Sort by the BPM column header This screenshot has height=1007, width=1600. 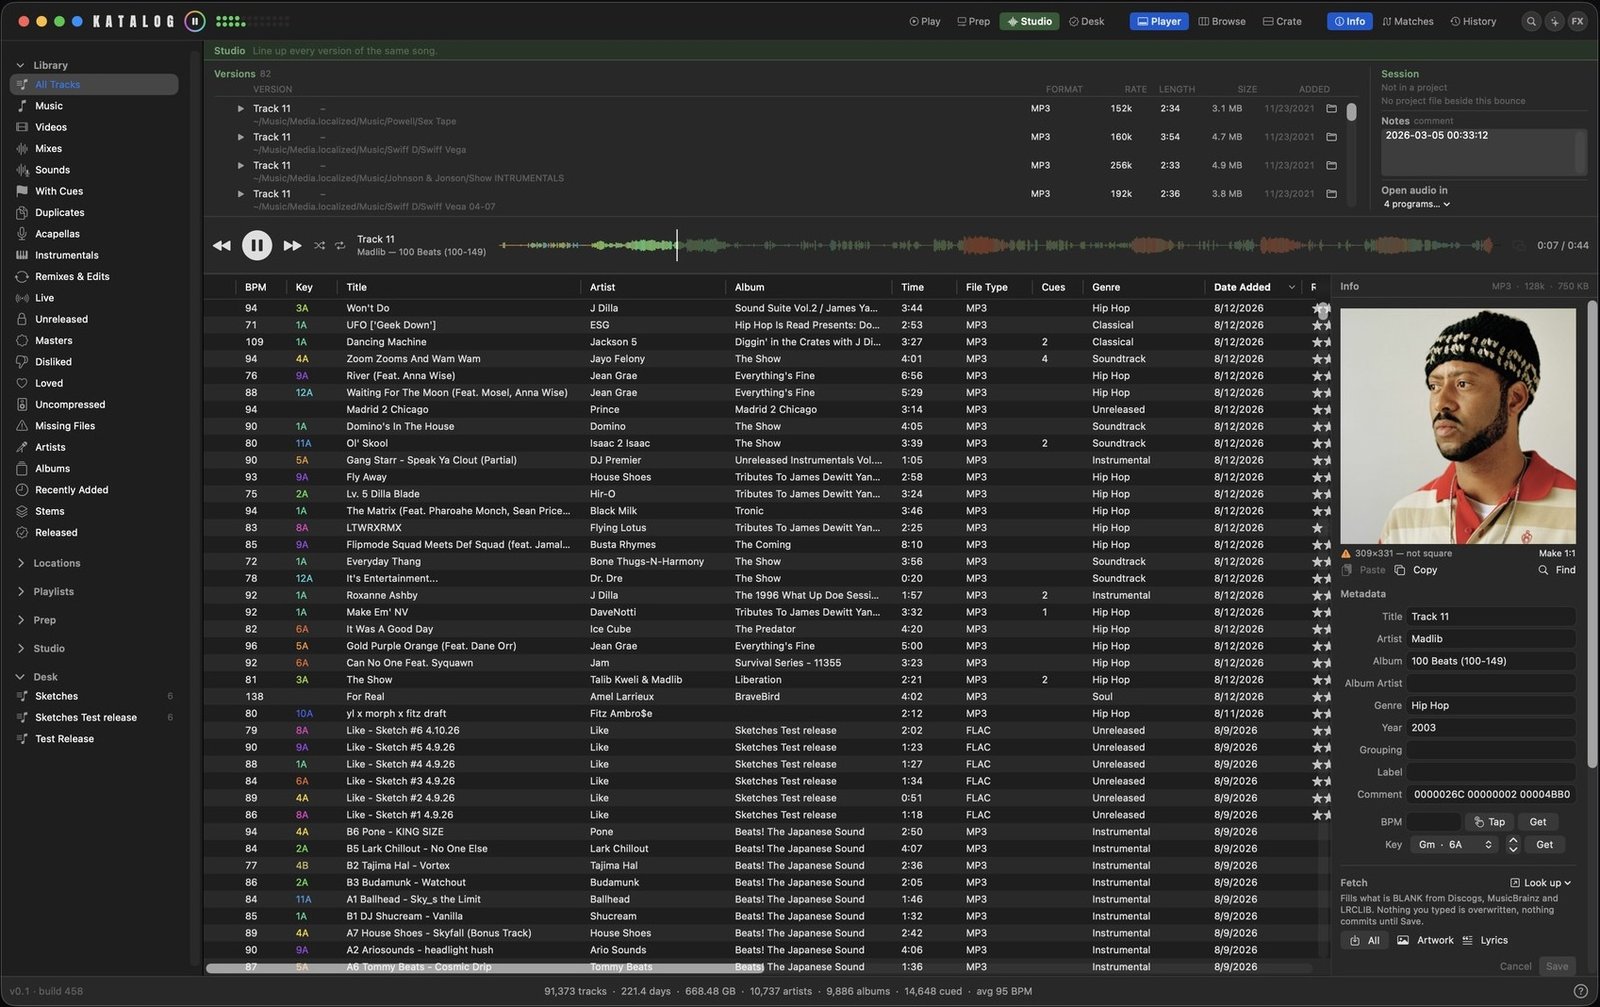[256, 287]
